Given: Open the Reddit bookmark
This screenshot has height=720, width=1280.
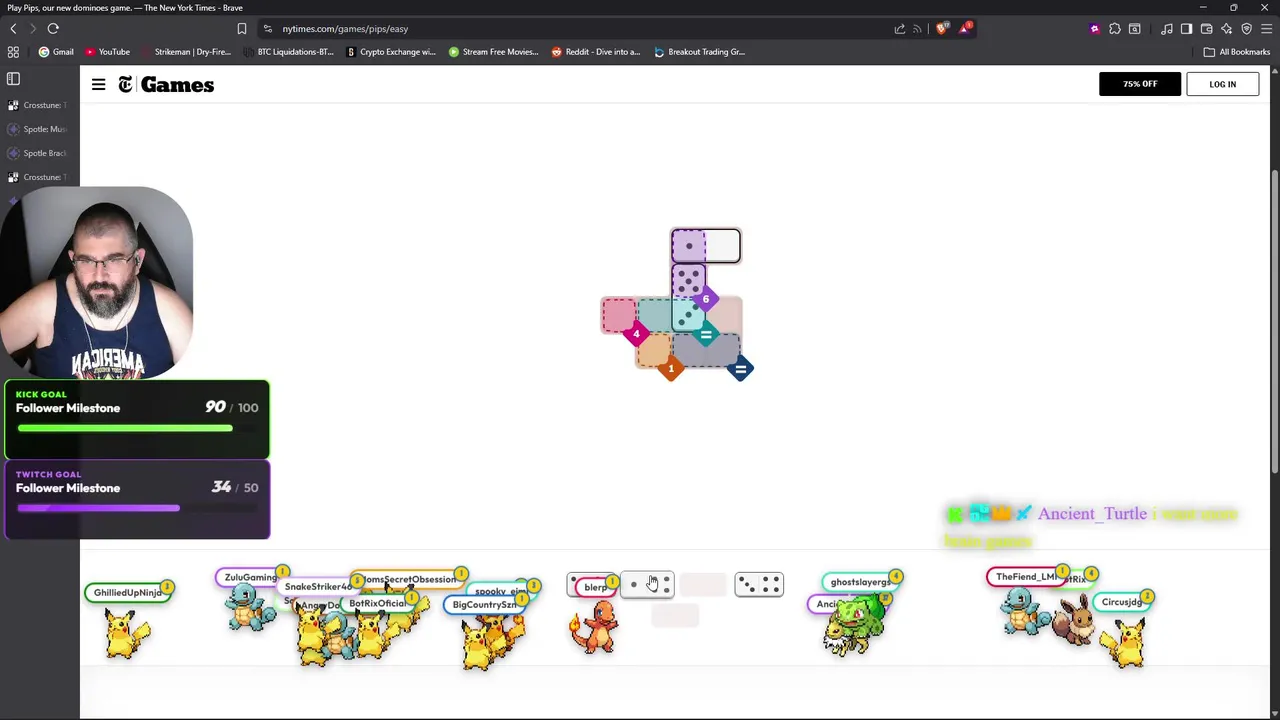Looking at the screenshot, I should [596, 52].
